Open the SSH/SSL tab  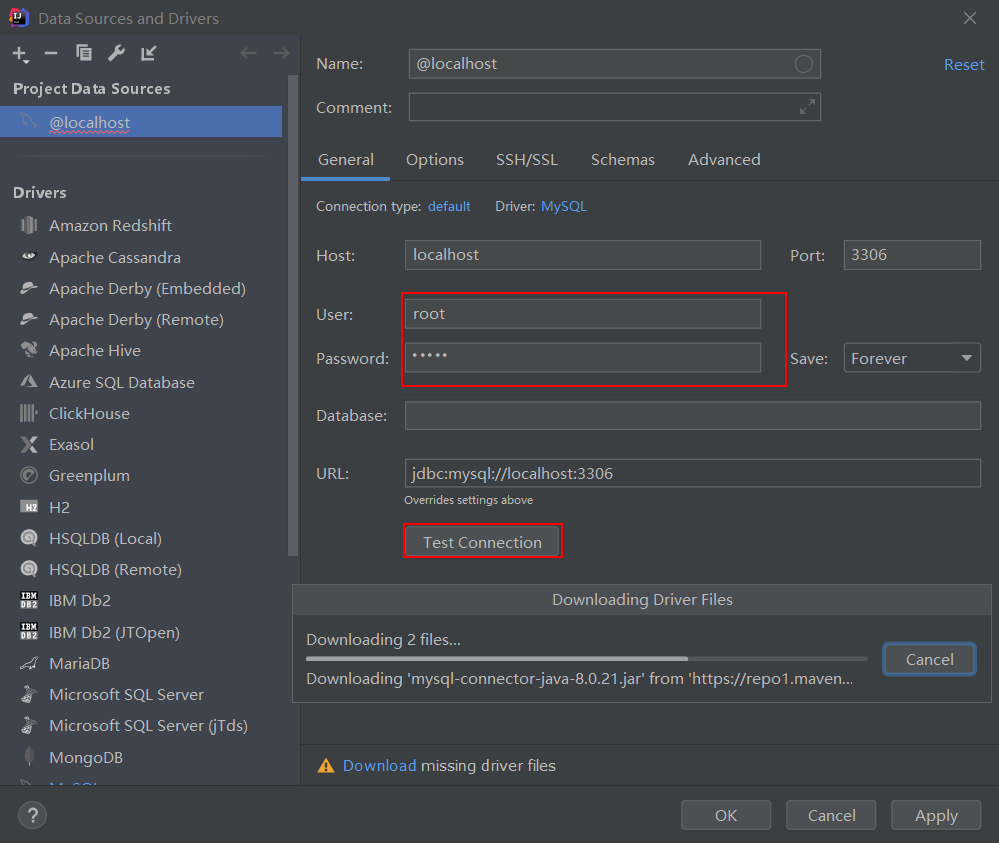pos(527,159)
